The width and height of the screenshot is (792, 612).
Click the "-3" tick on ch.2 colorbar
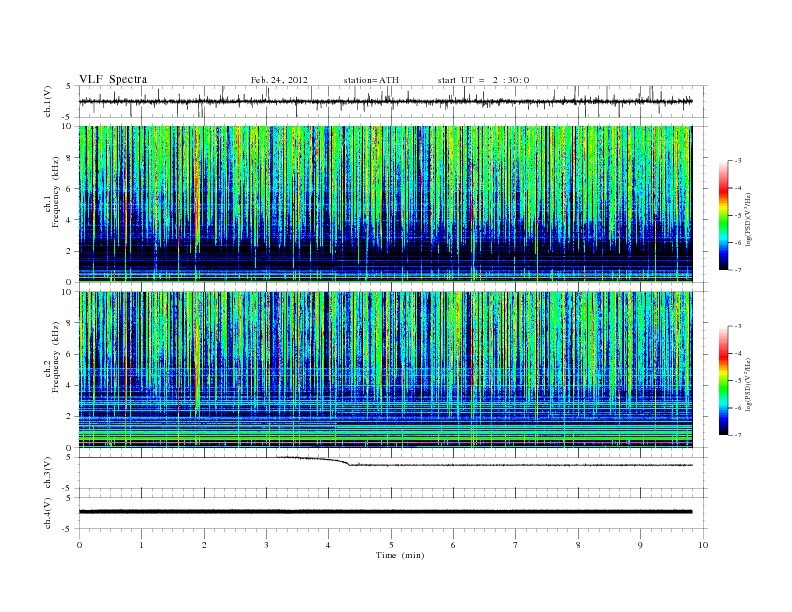pyautogui.click(x=738, y=326)
